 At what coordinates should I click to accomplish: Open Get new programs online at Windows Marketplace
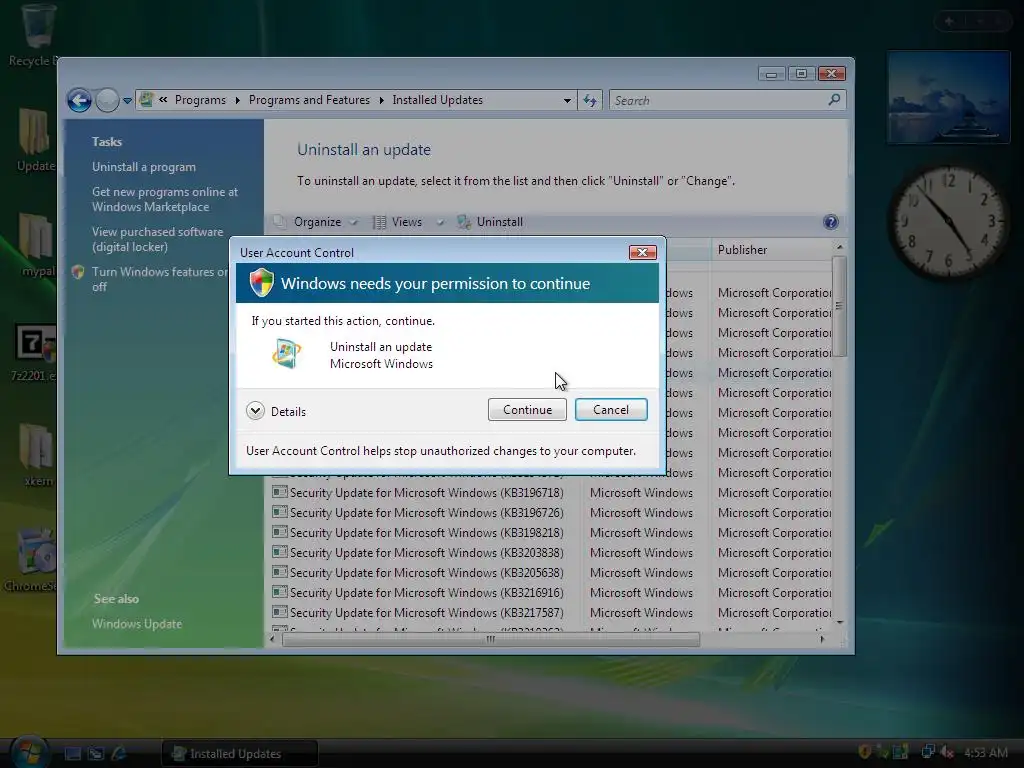click(165, 199)
